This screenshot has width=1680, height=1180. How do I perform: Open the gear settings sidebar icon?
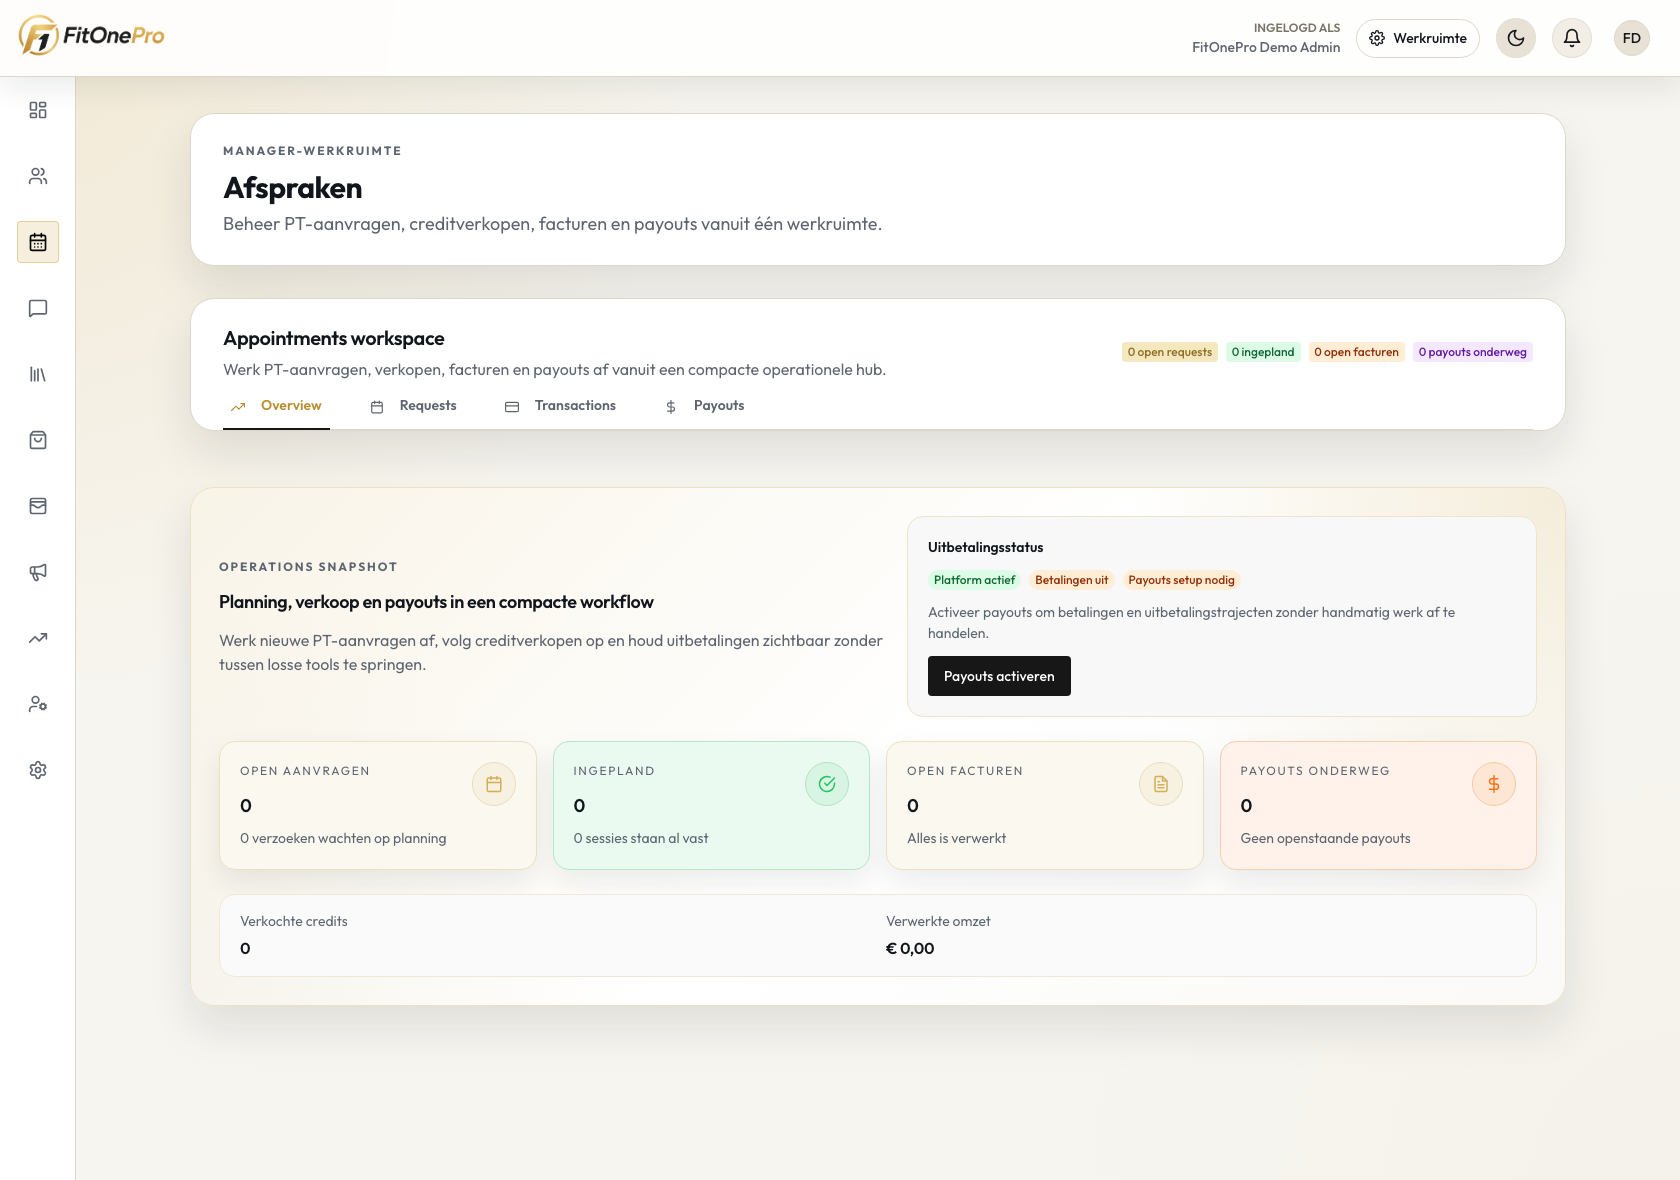(x=38, y=770)
